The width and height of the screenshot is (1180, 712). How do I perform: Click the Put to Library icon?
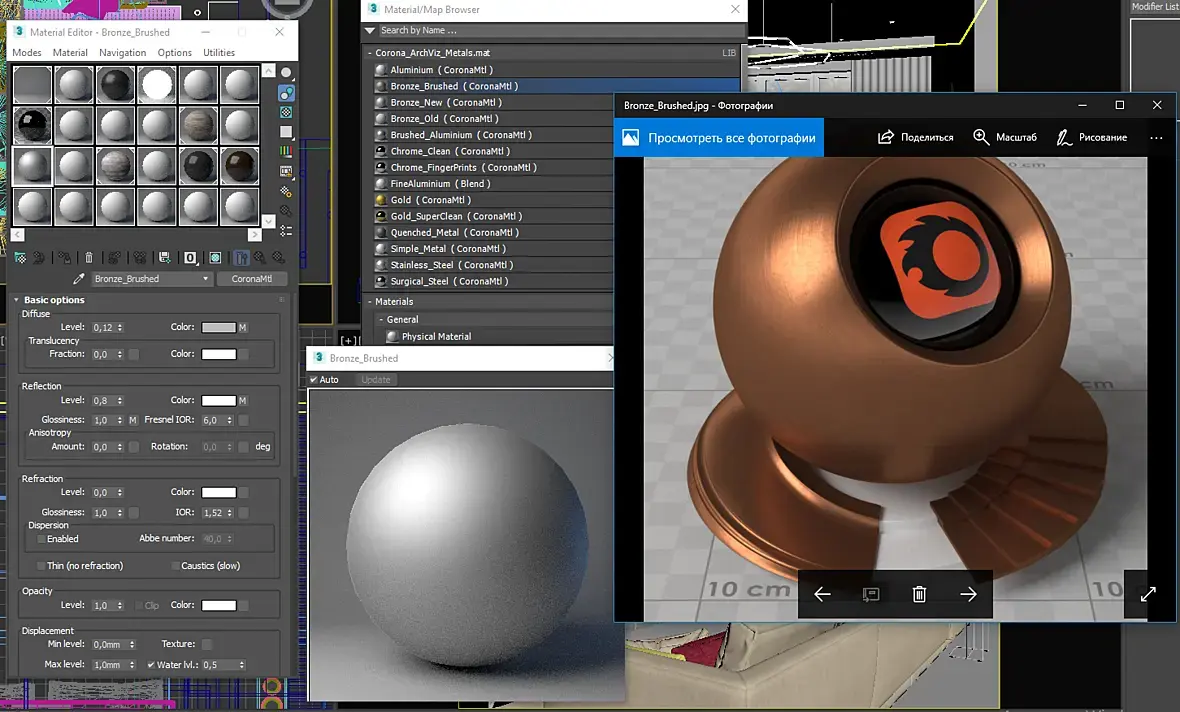[164, 258]
